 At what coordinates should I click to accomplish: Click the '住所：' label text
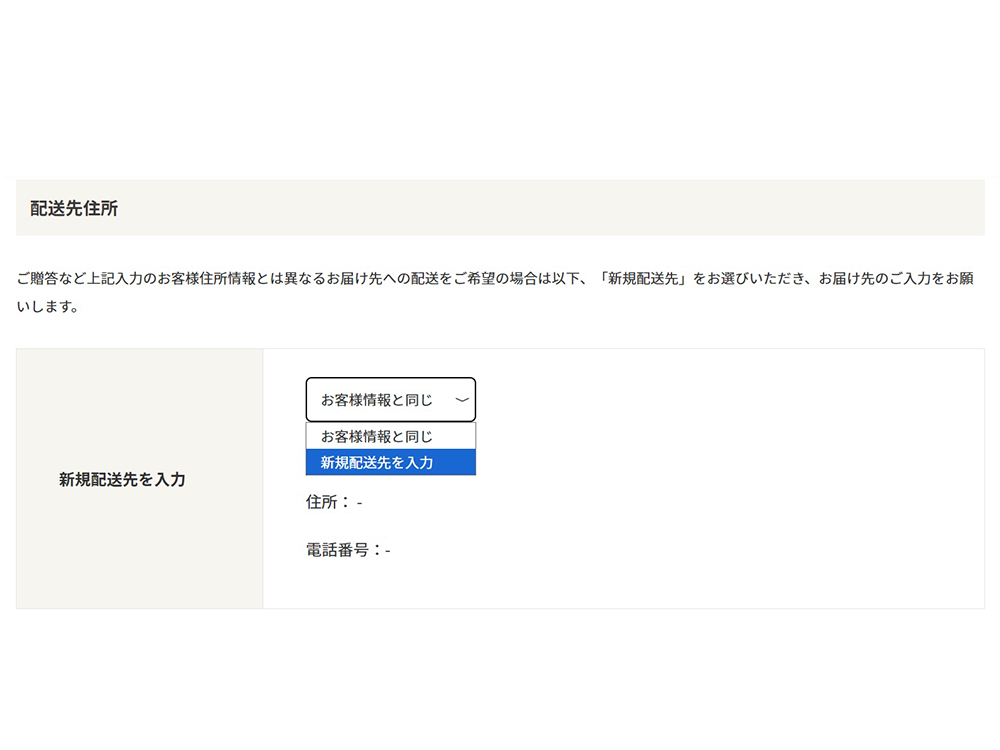click(328, 502)
